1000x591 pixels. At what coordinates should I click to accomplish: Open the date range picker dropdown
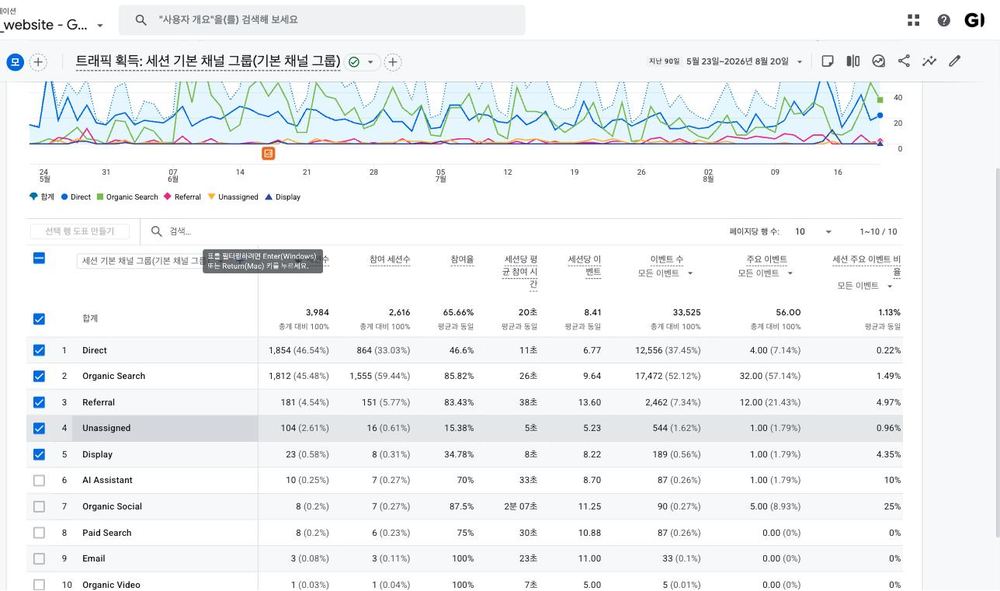coord(800,62)
